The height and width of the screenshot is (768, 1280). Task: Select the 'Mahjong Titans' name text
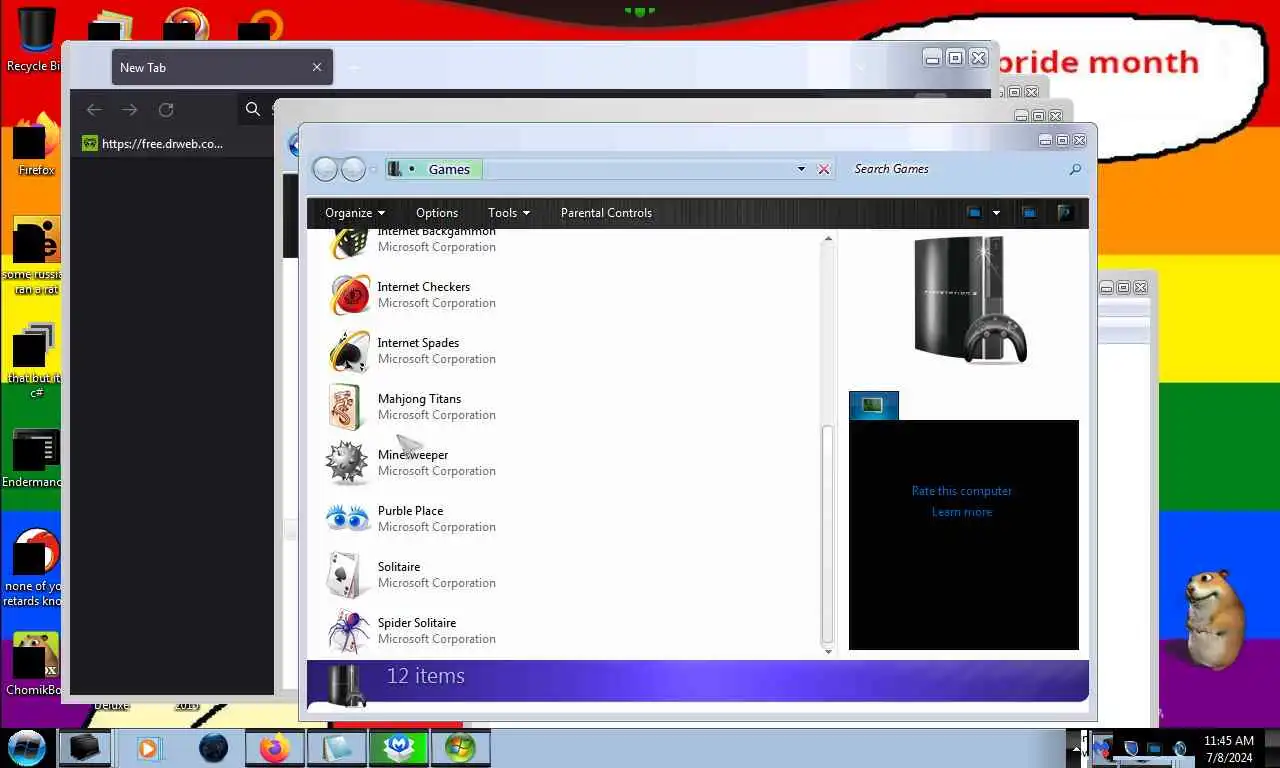click(419, 399)
